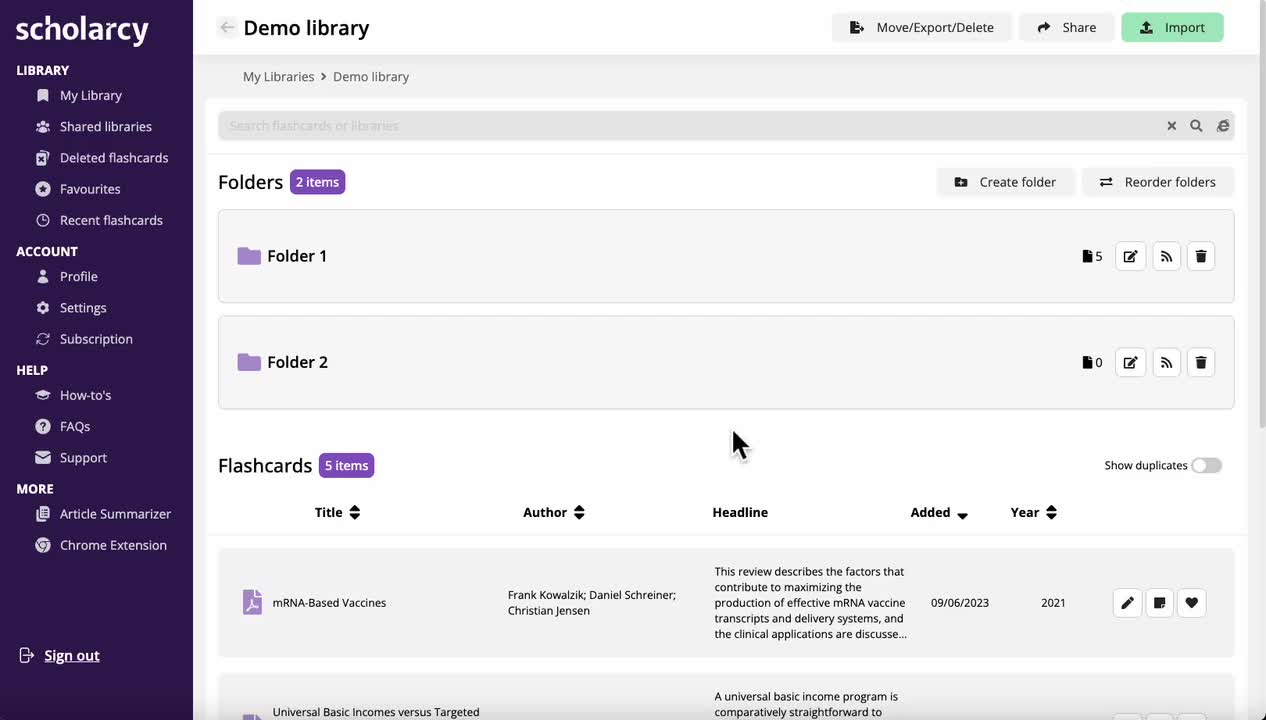This screenshot has width=1266, height=720.
Task: Open the FAQs section
Action: pos(75,426)
